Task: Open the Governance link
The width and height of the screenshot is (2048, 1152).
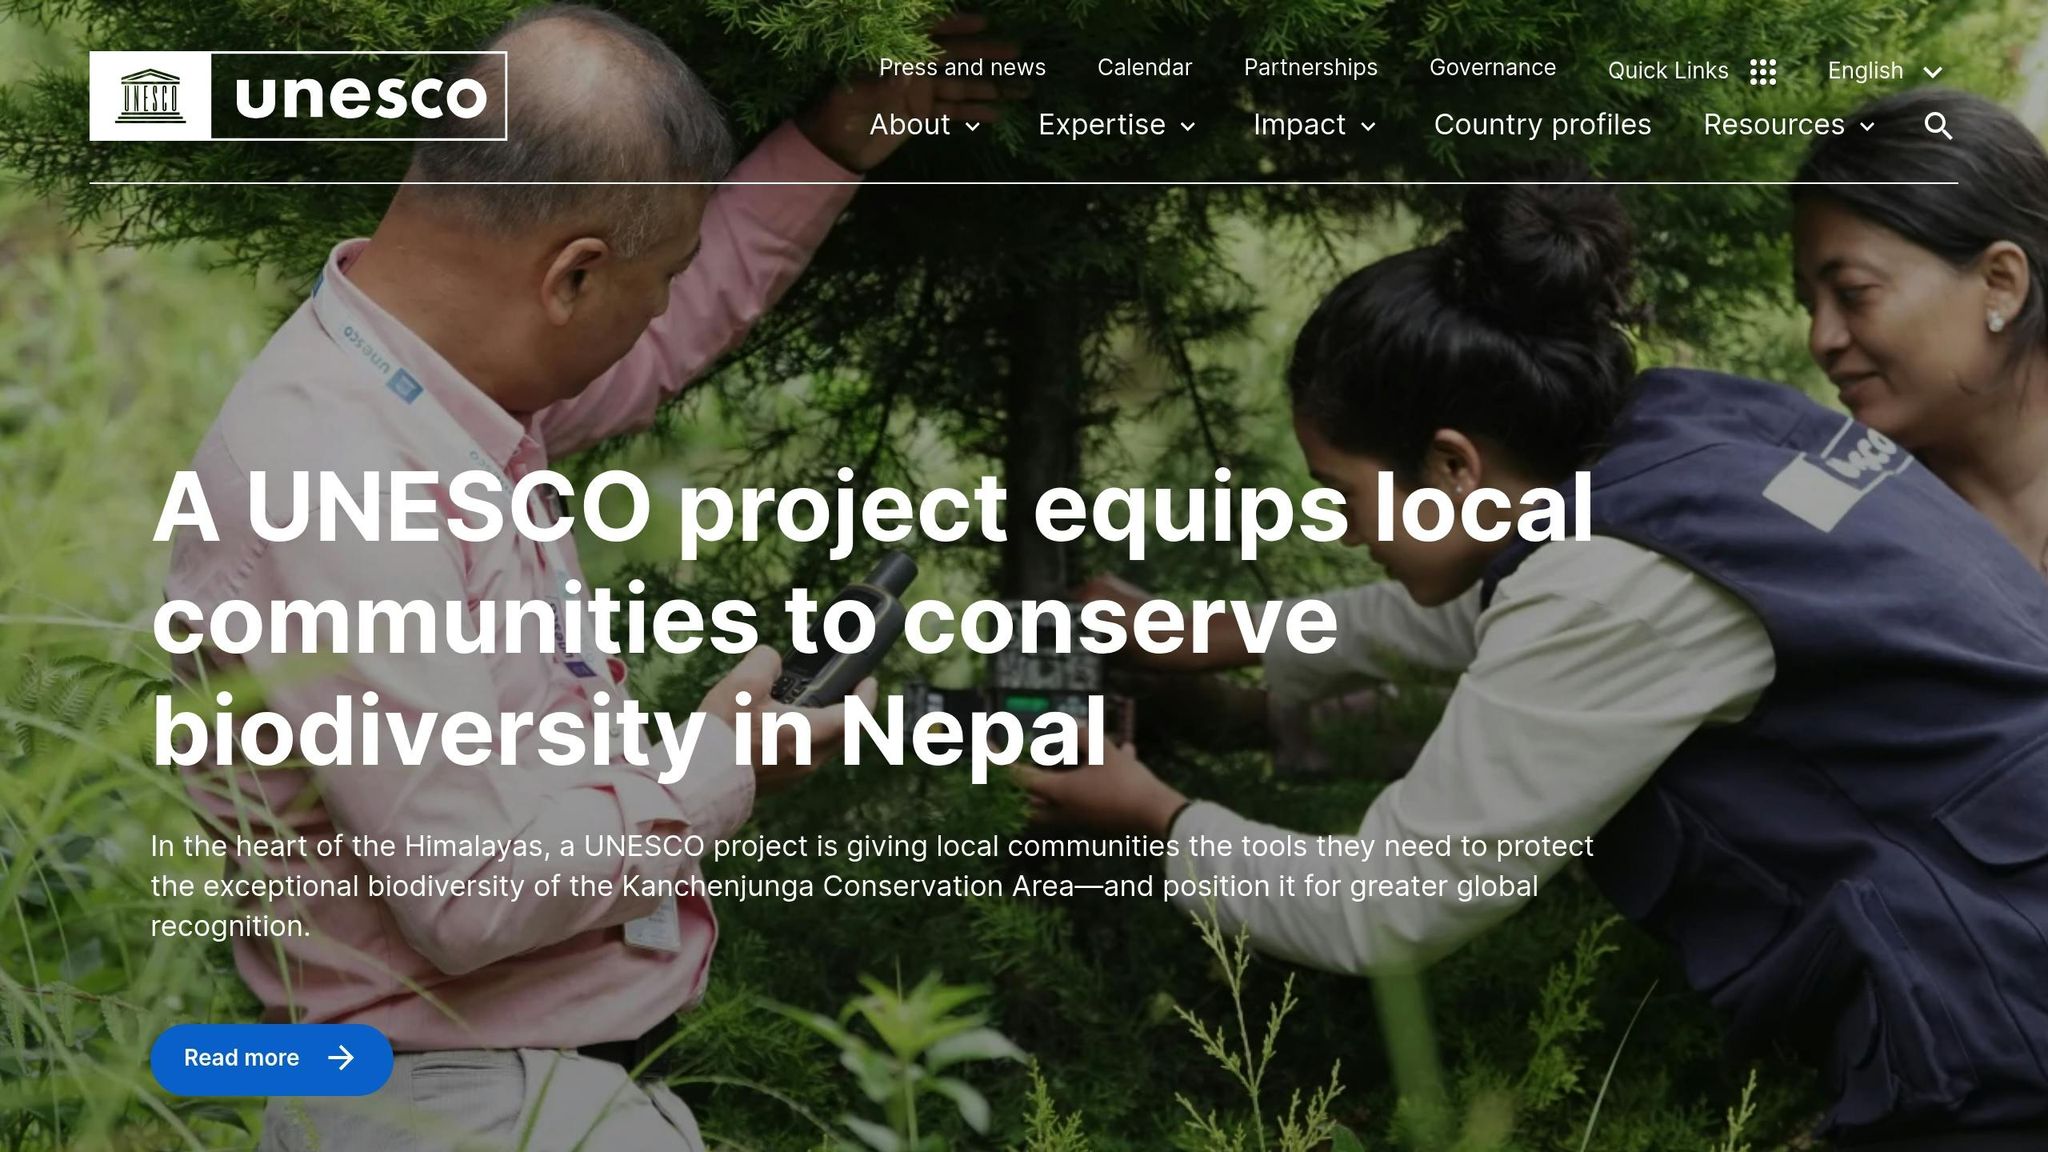Action: [x=1493, y=67]
